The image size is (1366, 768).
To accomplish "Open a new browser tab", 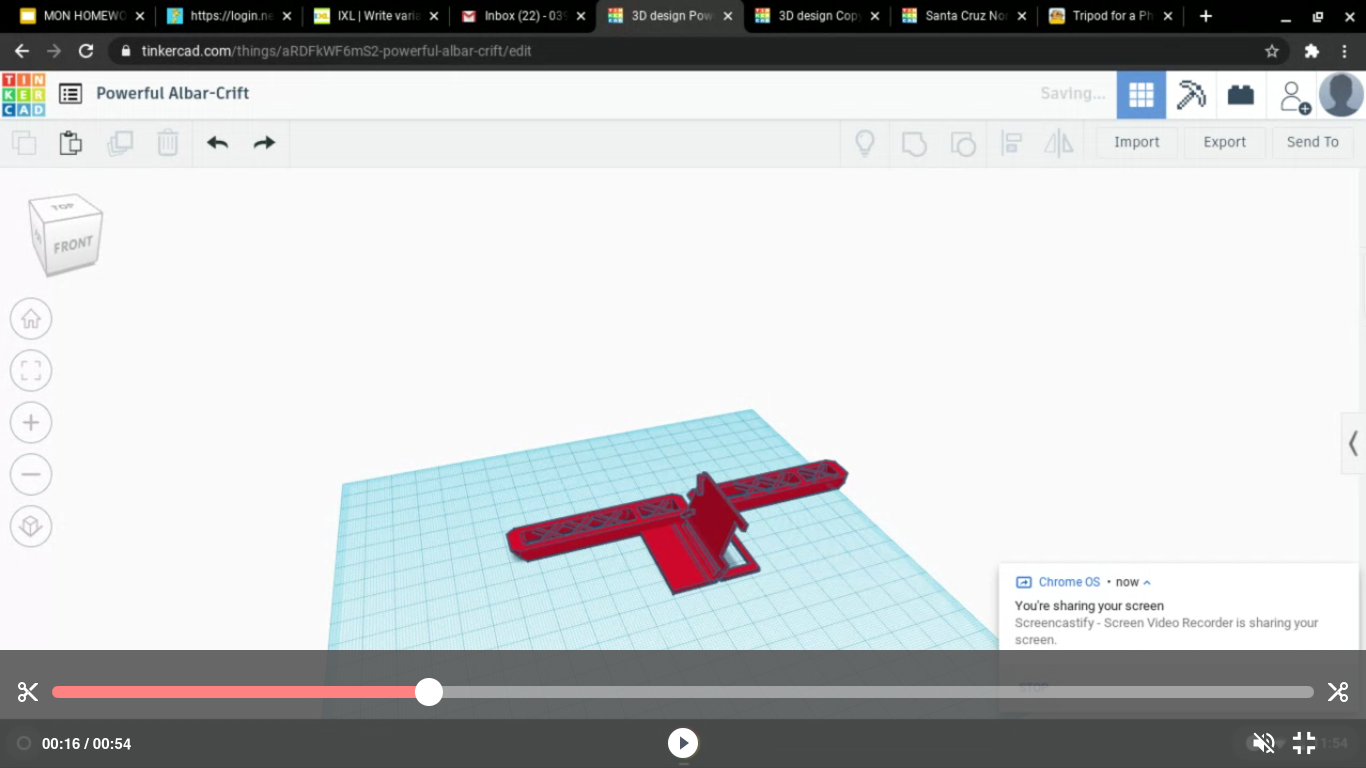I will pos(1206,16).
